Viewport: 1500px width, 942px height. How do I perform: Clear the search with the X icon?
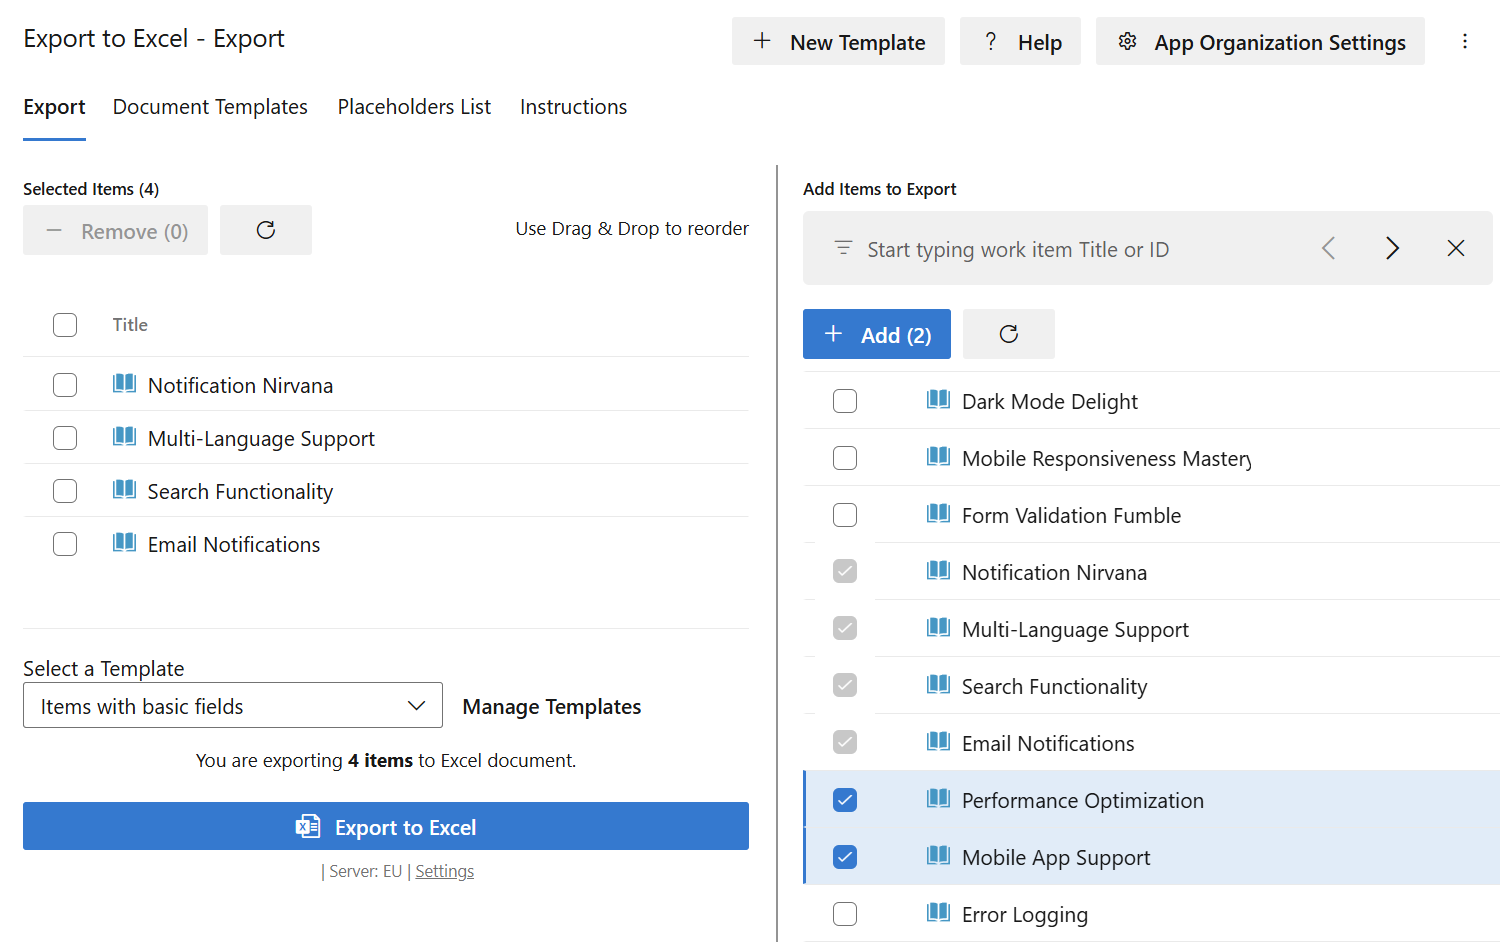(x=1455, y=248)
